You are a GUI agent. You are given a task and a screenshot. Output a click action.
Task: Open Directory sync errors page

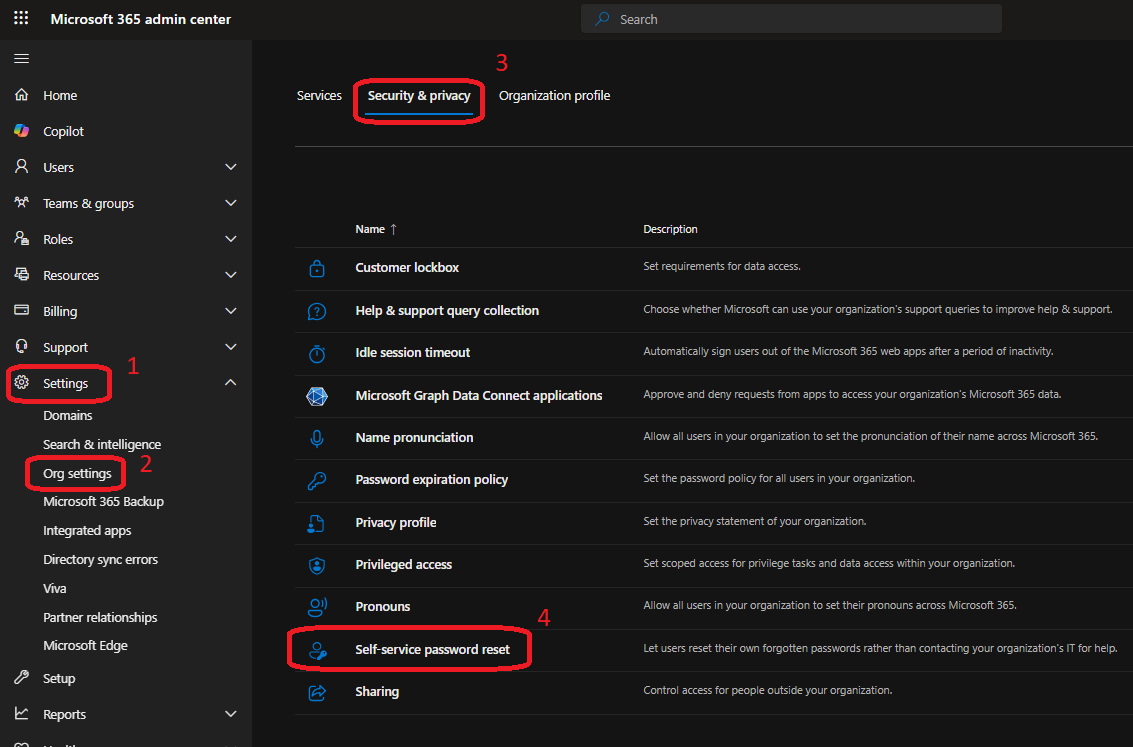click(x=100, y=559)
